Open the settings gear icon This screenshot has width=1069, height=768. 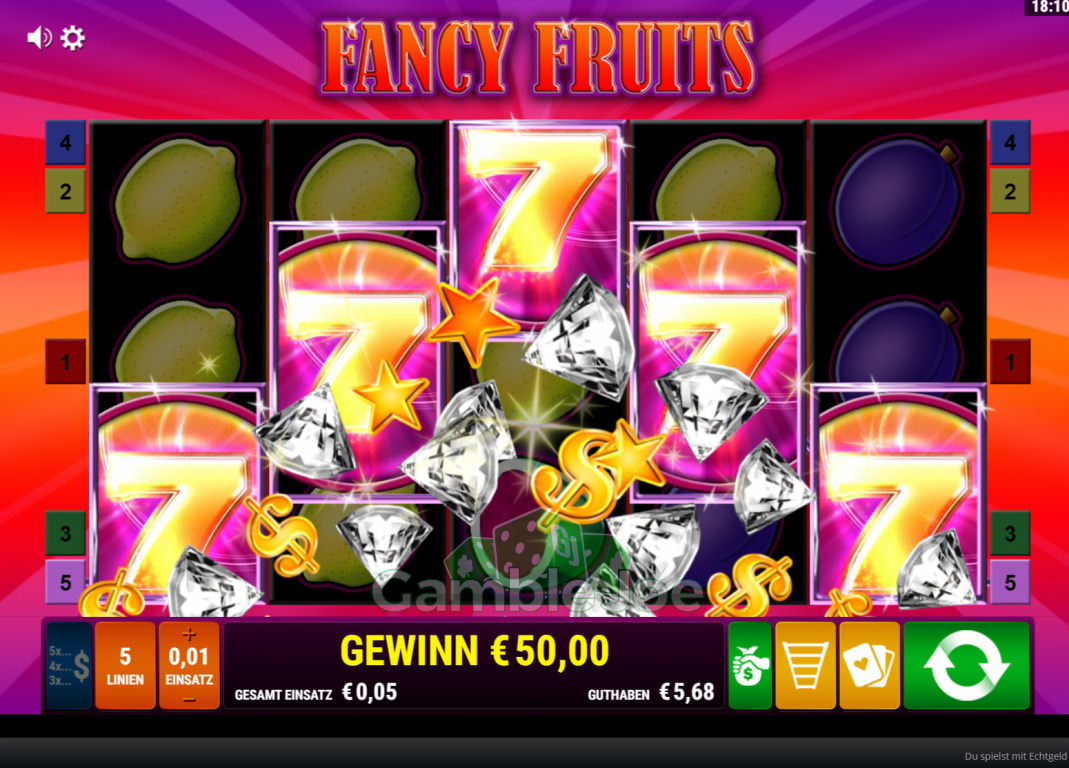coord(73,38)
